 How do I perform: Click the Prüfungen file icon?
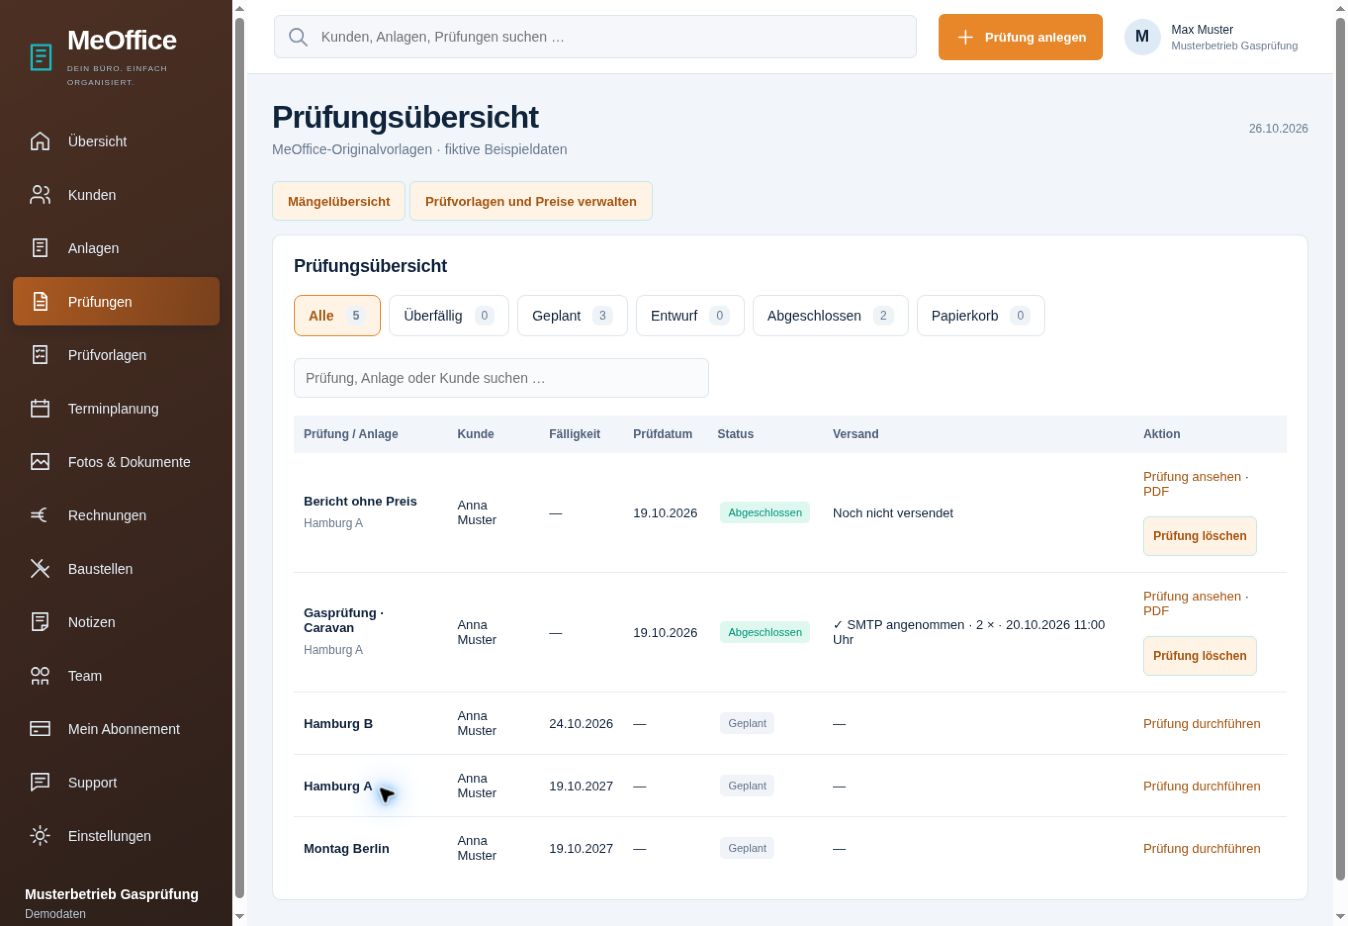tap(40, 302)
